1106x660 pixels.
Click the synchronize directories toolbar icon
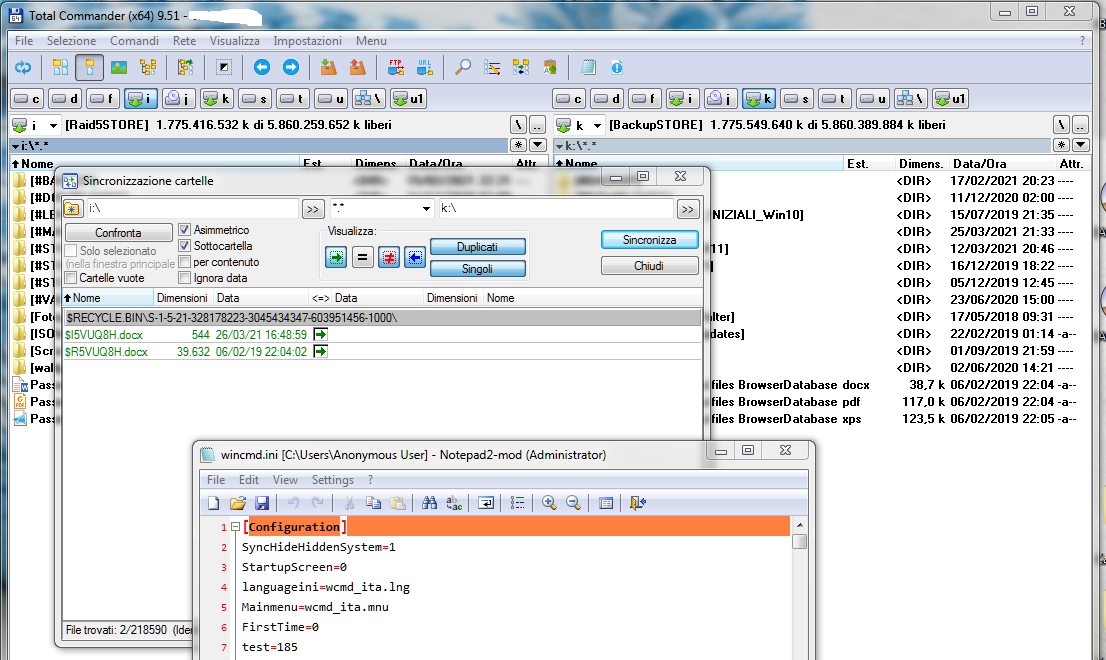(x=521, y=68)
